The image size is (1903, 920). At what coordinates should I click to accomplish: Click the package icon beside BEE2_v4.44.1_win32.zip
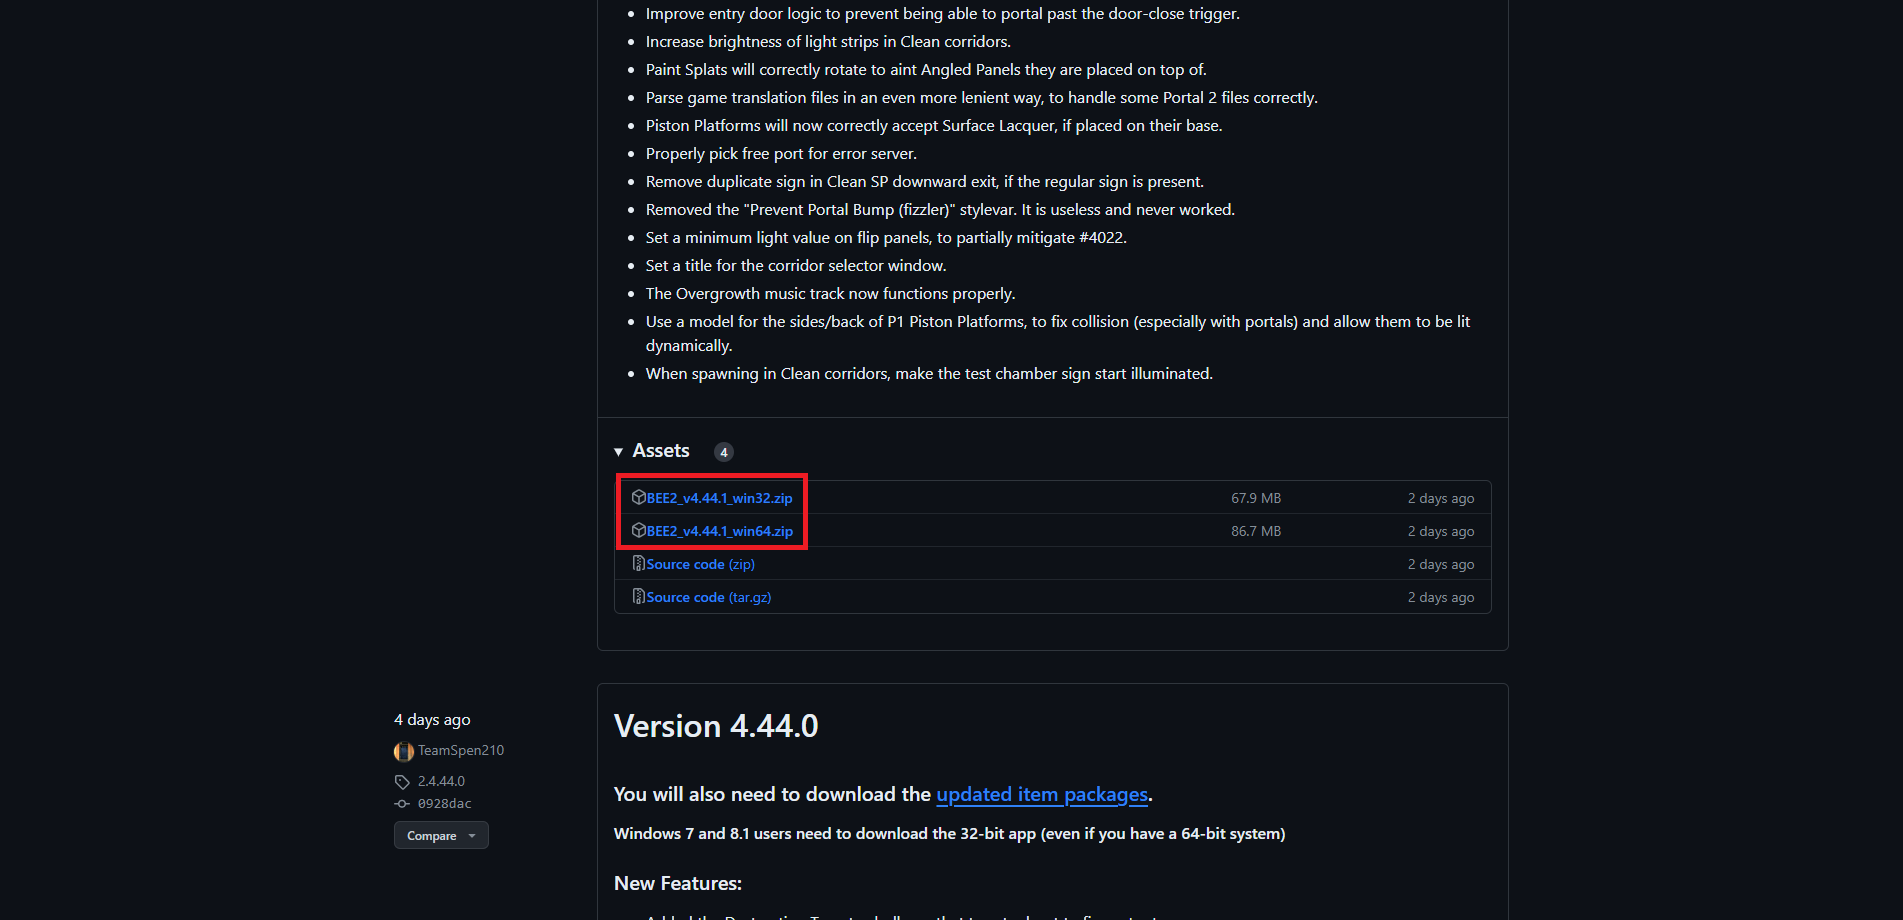point(639,497)
